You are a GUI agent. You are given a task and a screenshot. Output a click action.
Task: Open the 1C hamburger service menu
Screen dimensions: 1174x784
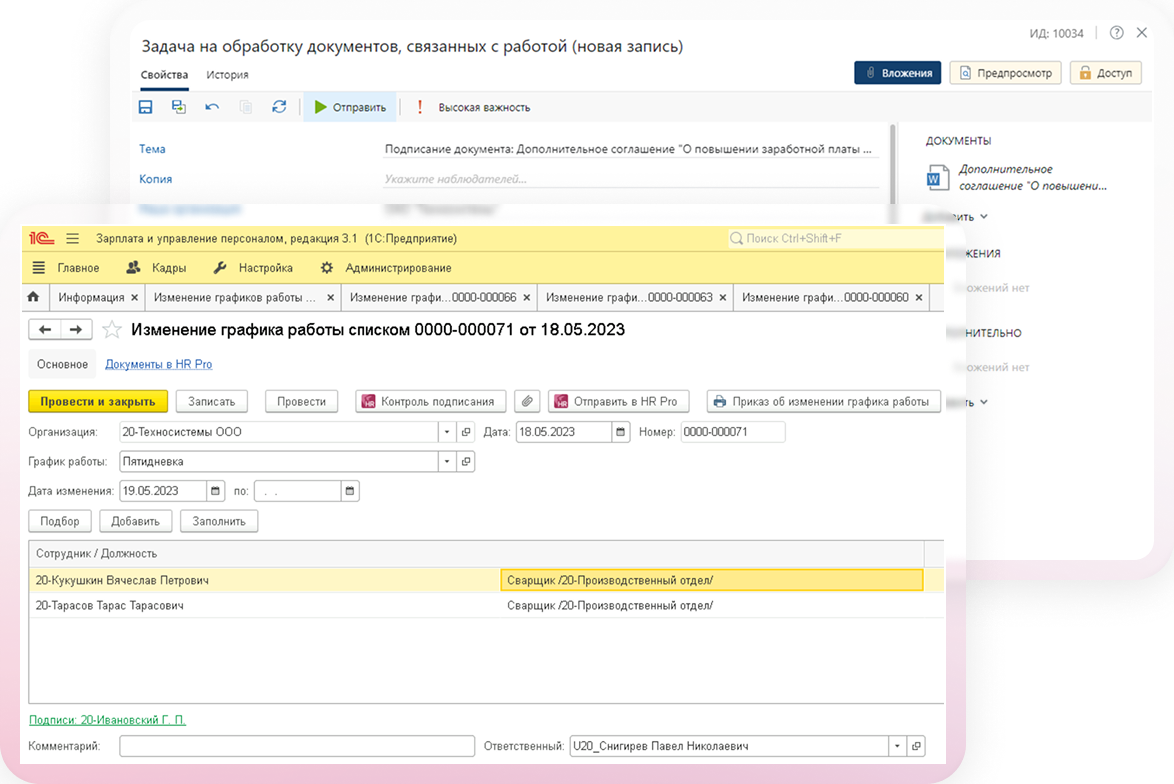coord(72,238)
